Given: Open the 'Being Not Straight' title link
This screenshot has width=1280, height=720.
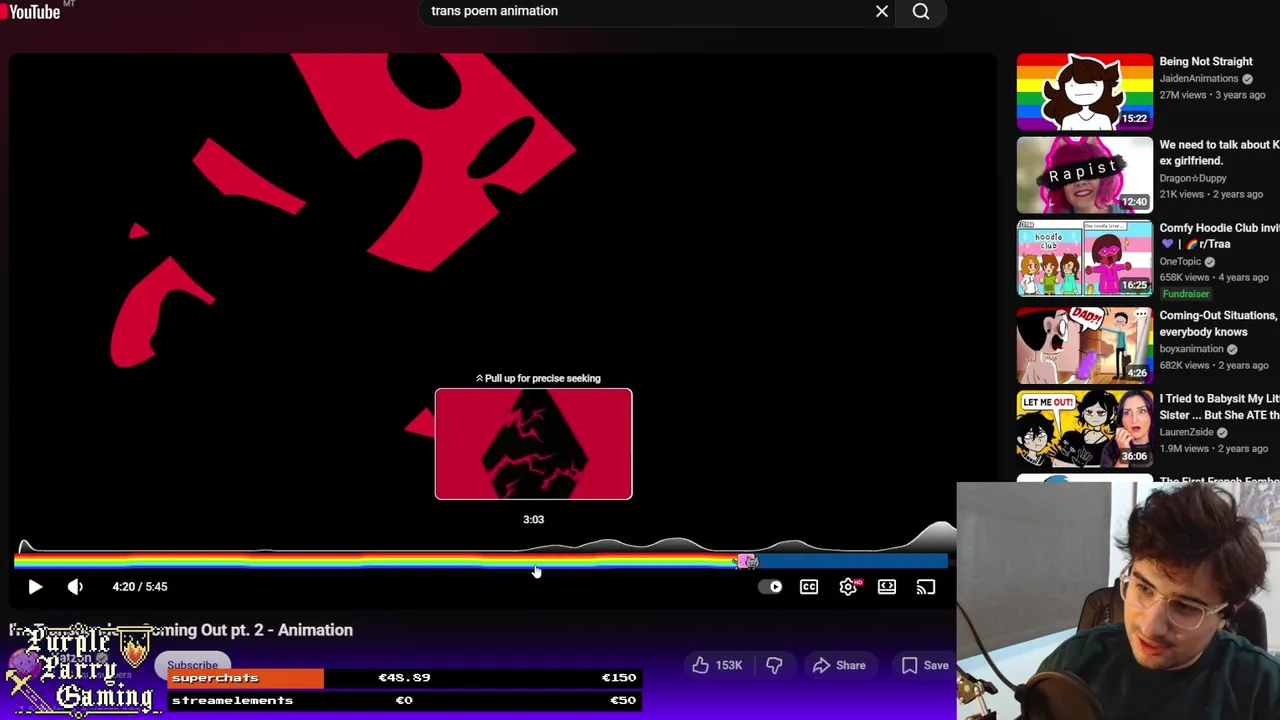Looking at the screenshot, I should point(1205,62).
